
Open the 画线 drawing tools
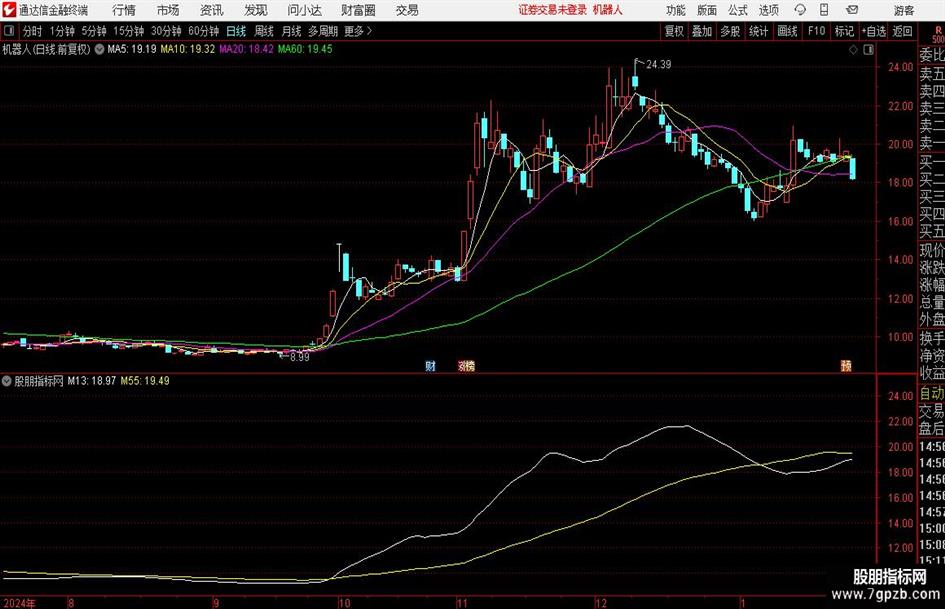point(787,31)
